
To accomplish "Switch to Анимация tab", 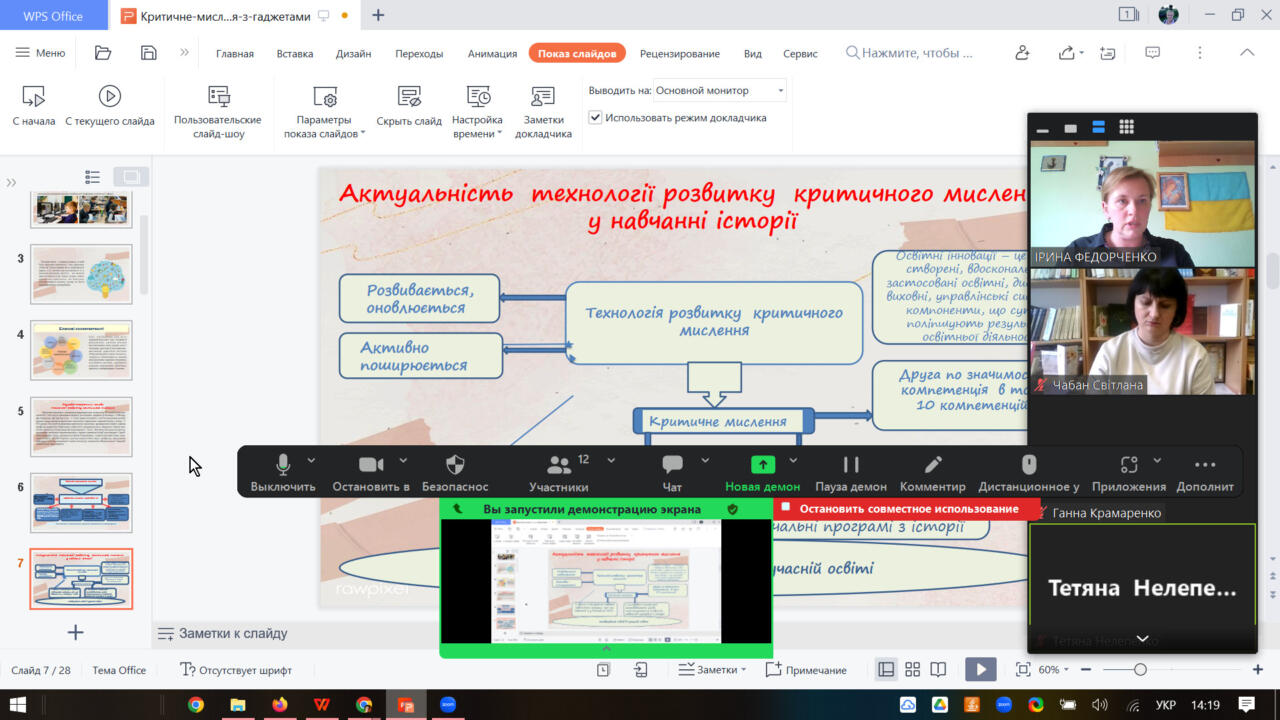I will tap(492, 53).
